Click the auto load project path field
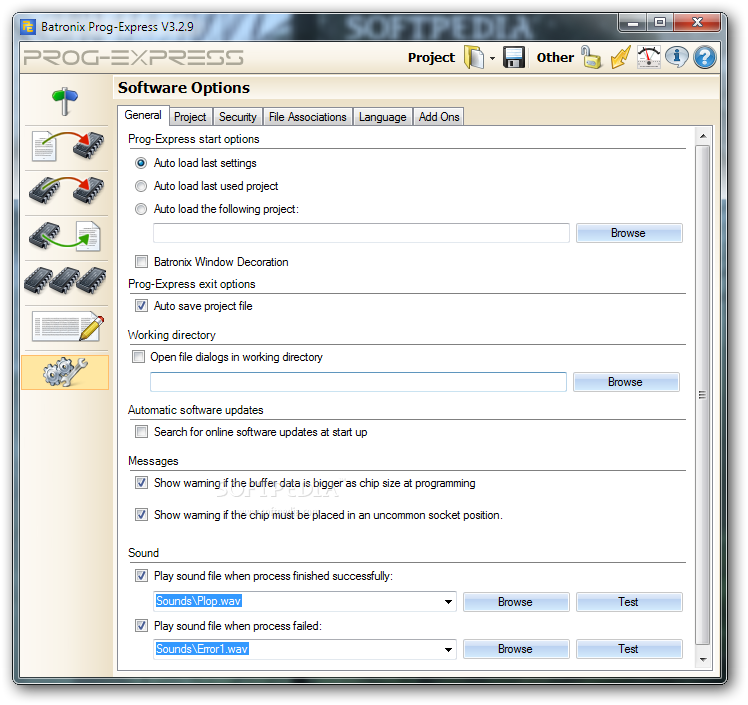This screenshot has width=748, height=705. (x=361, y=233)
